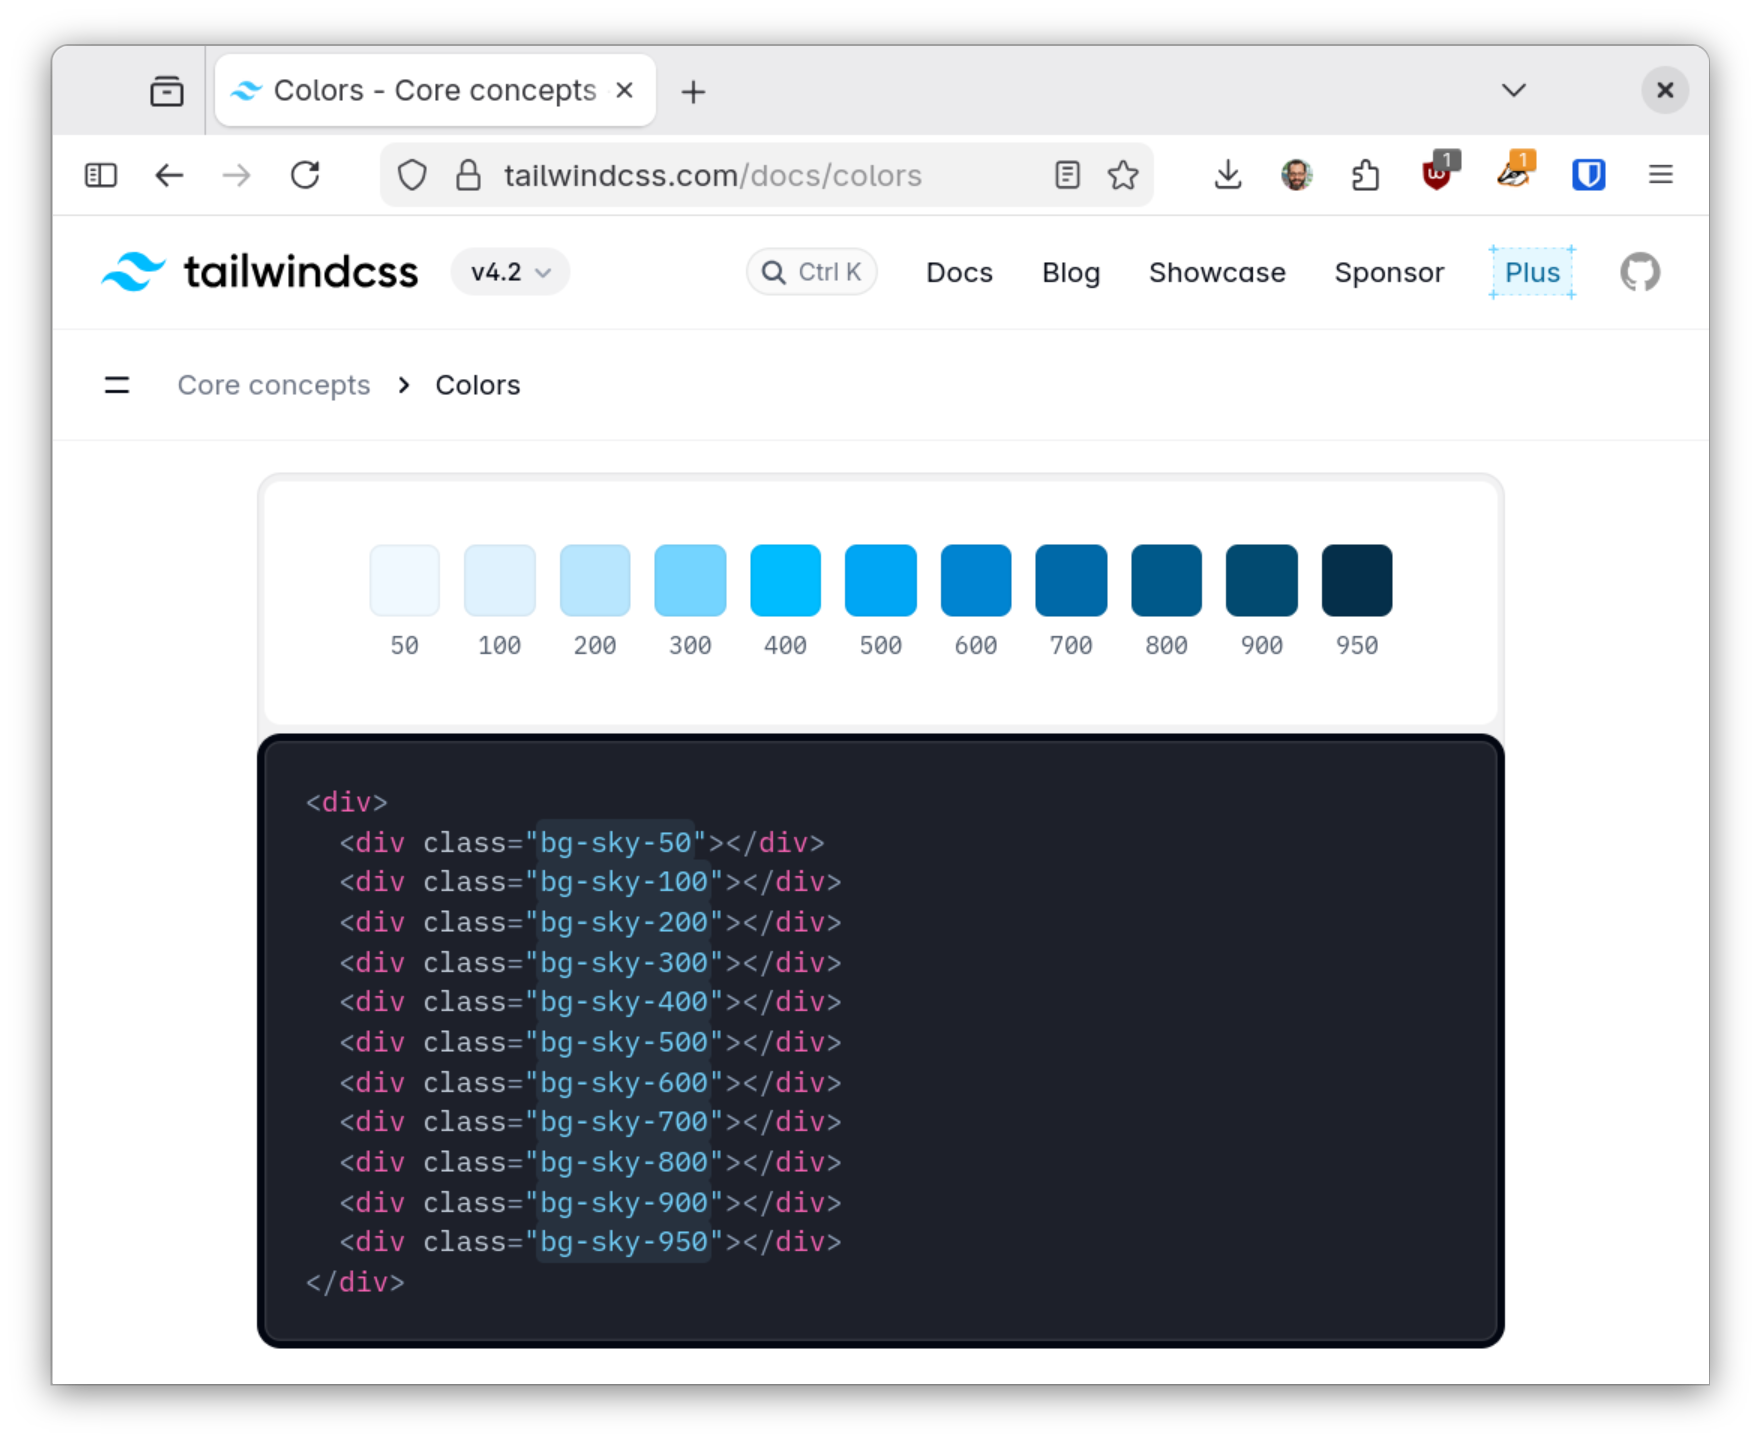Click the Plus link in header

[1531, 272]
